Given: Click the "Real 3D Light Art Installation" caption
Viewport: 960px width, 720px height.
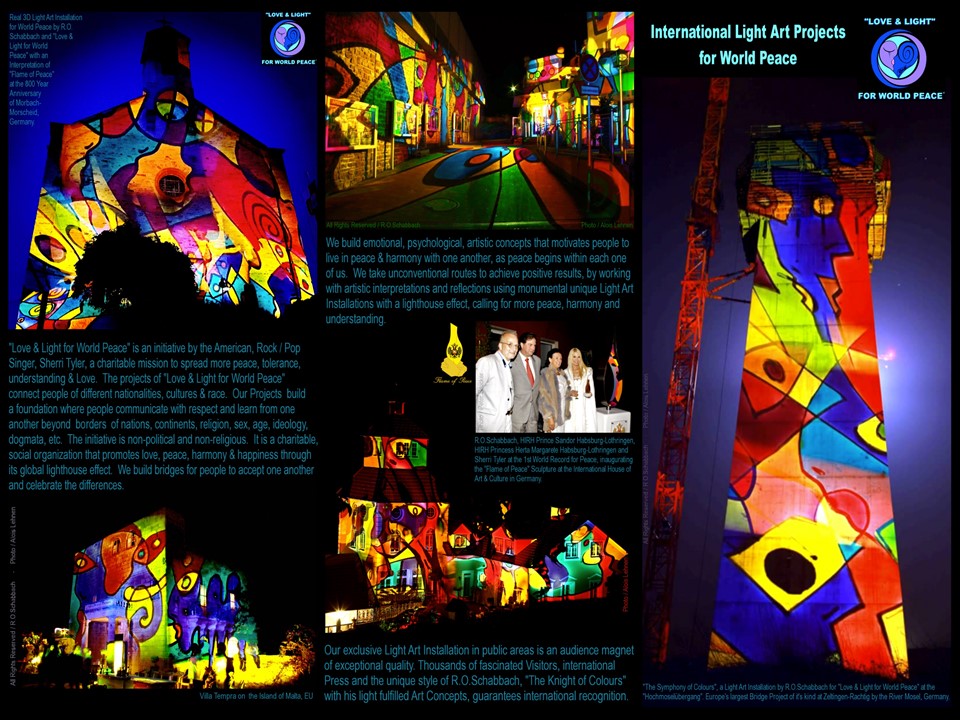Looking at the screenshot, I should coord(45,69).
